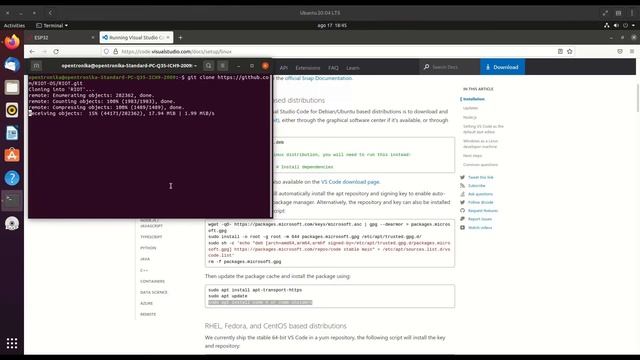Go back in Firefox navigation
This screenshot has width=640, height=360.
tap(32, 51)
